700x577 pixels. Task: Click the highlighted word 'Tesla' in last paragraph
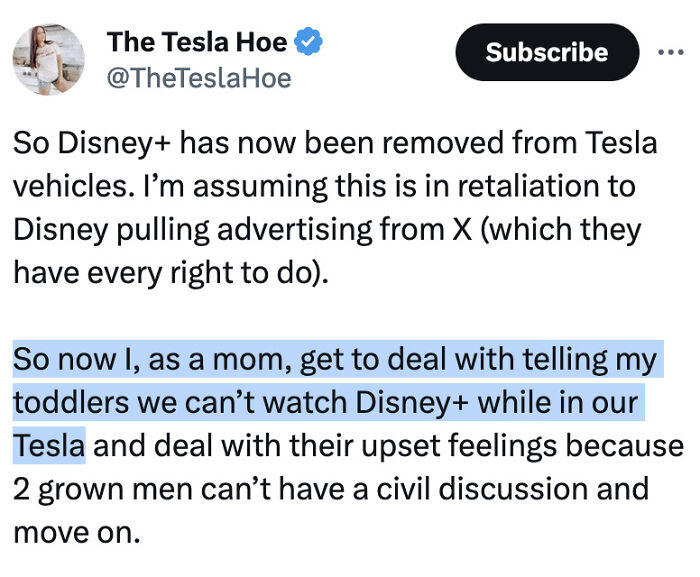click(x=49, y=444)
